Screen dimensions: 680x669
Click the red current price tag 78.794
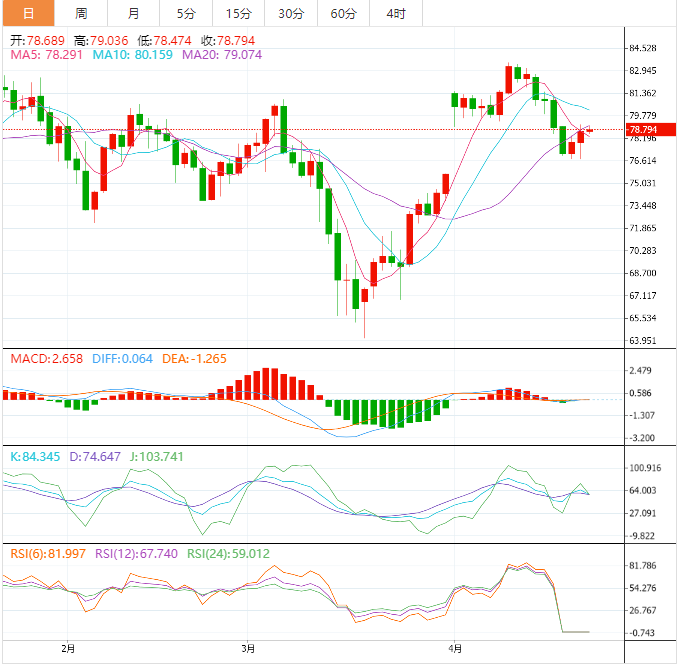pos(651,129)
